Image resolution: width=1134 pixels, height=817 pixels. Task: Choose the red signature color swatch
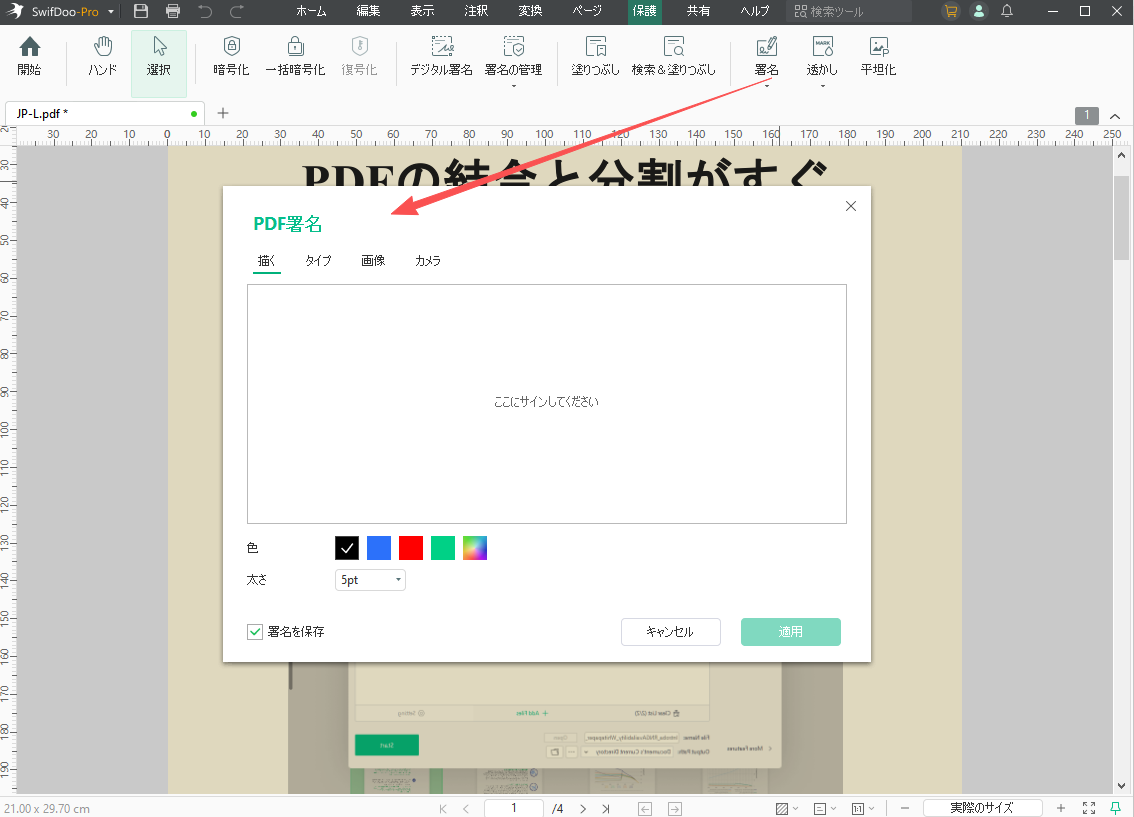(x=411, y=547)
